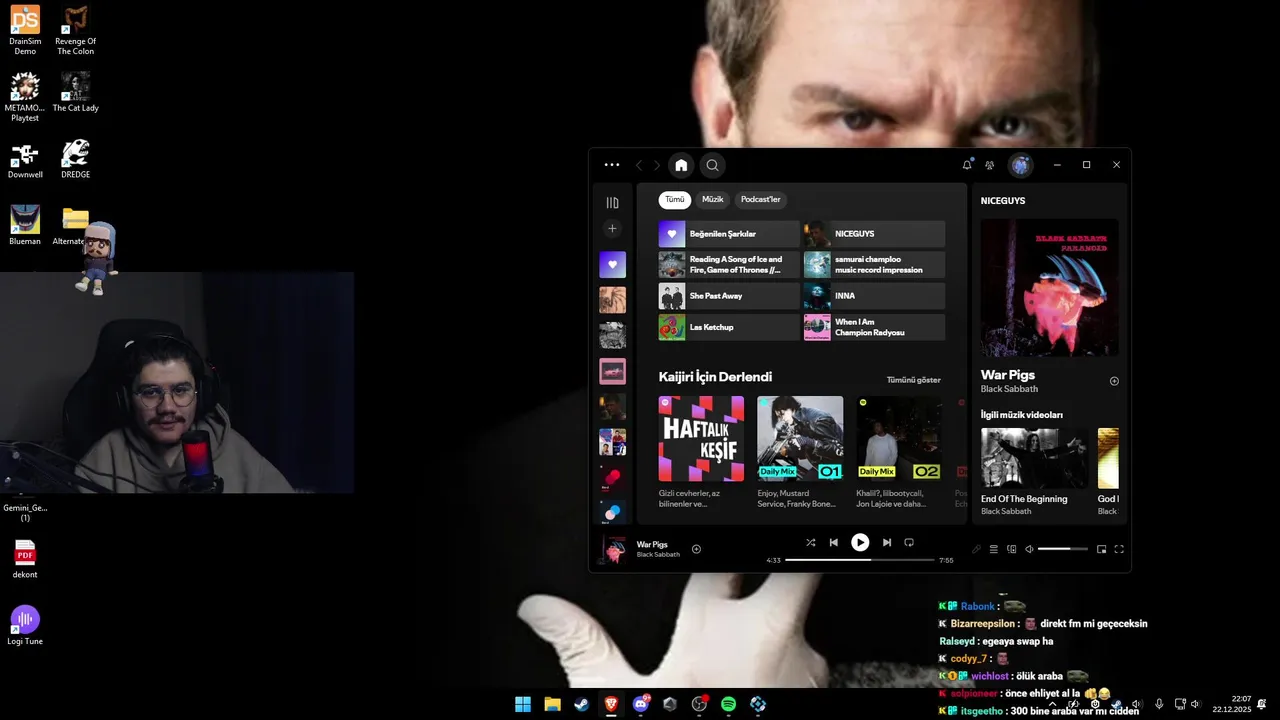Image resolution: width=1280 pixels, height=720 pixels.
Task: Open Reading A Song of Ice and Fire shortcut
Action: point(729,265)
